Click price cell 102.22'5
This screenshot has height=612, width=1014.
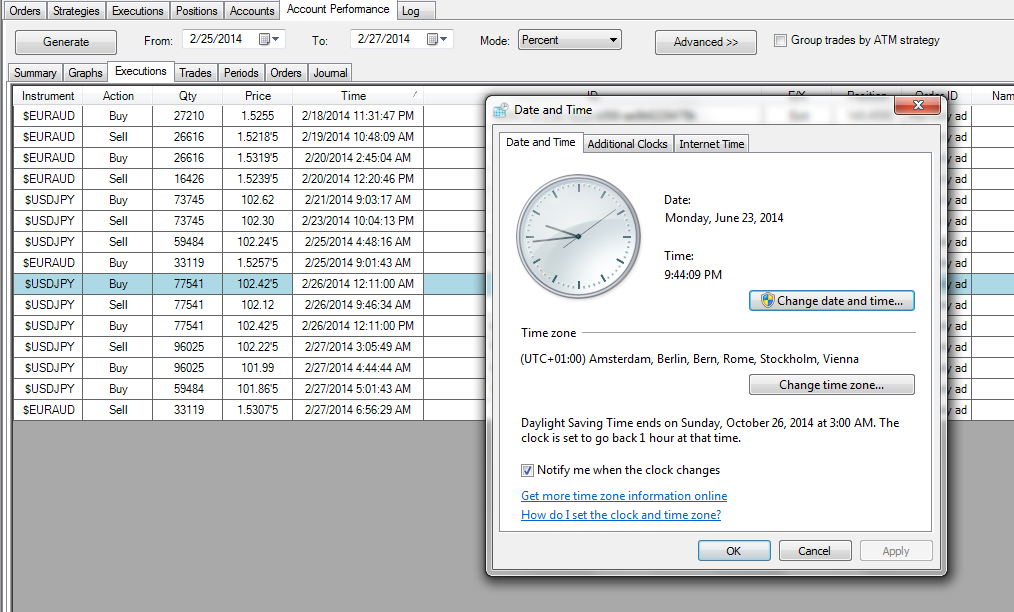257,347
